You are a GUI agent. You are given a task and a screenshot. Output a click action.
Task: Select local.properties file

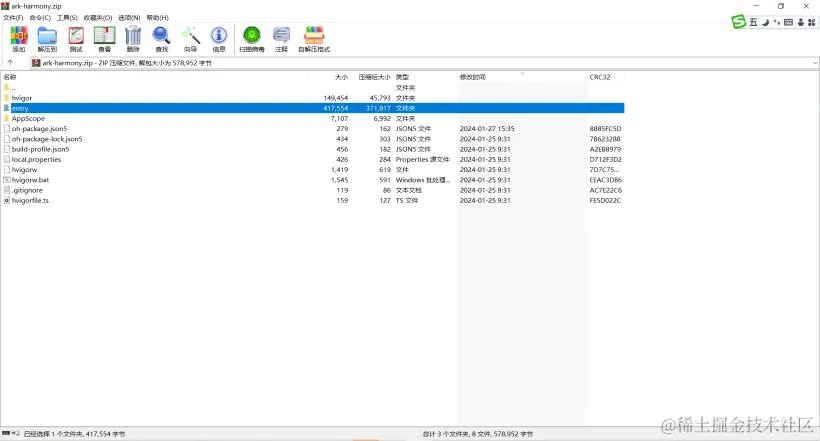36,160
